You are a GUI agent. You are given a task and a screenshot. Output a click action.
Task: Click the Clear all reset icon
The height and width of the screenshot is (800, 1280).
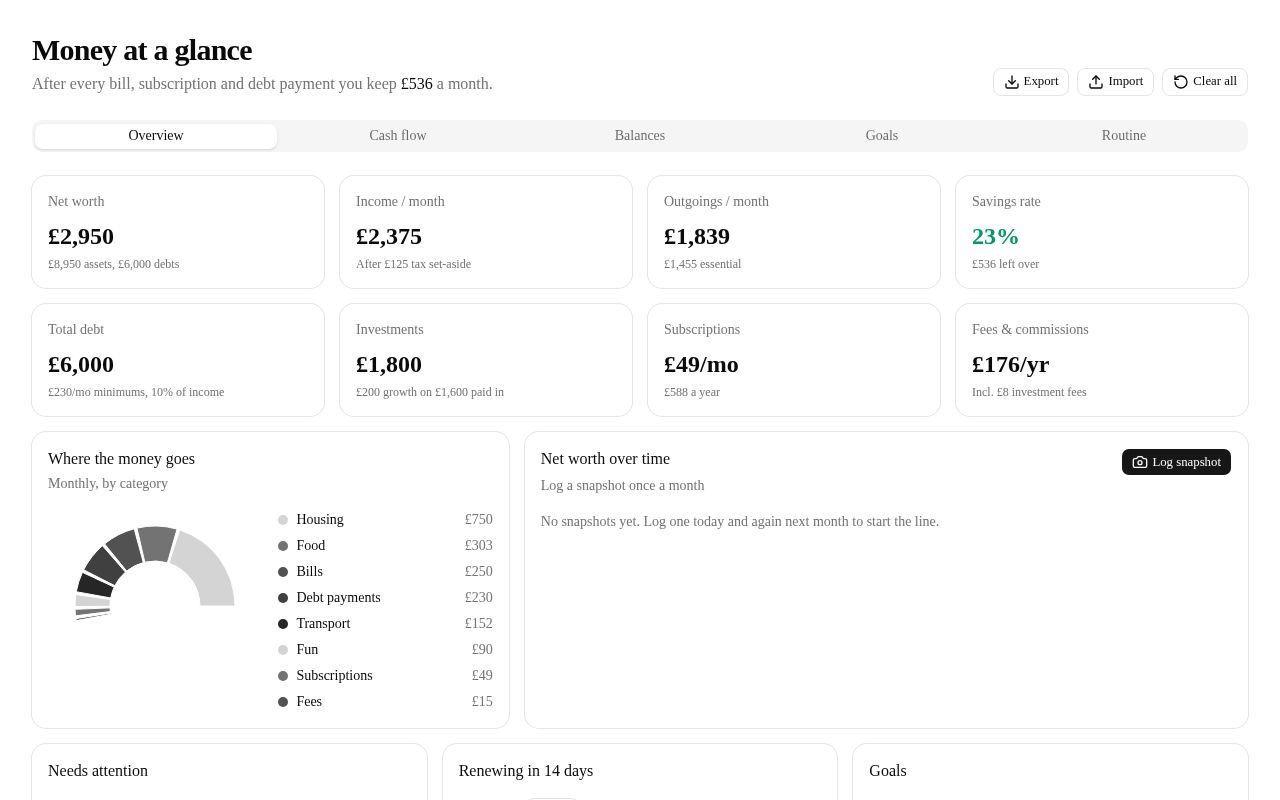point(1181,82)
